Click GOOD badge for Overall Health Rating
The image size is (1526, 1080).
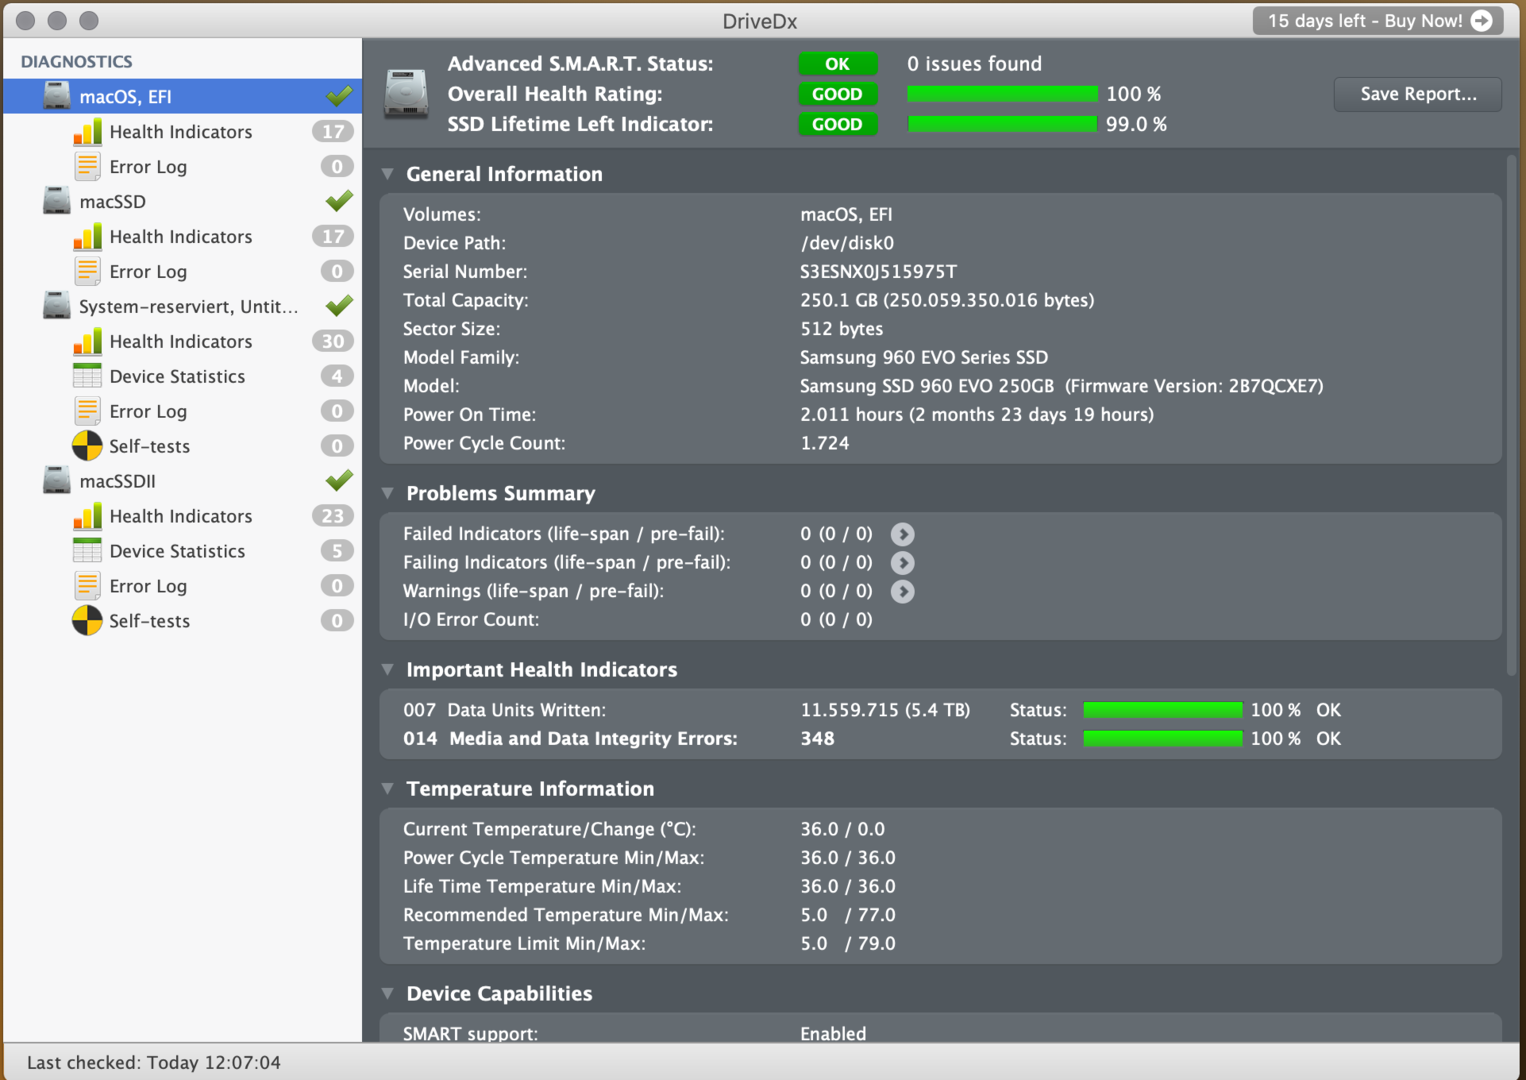[x=837, y=94]
